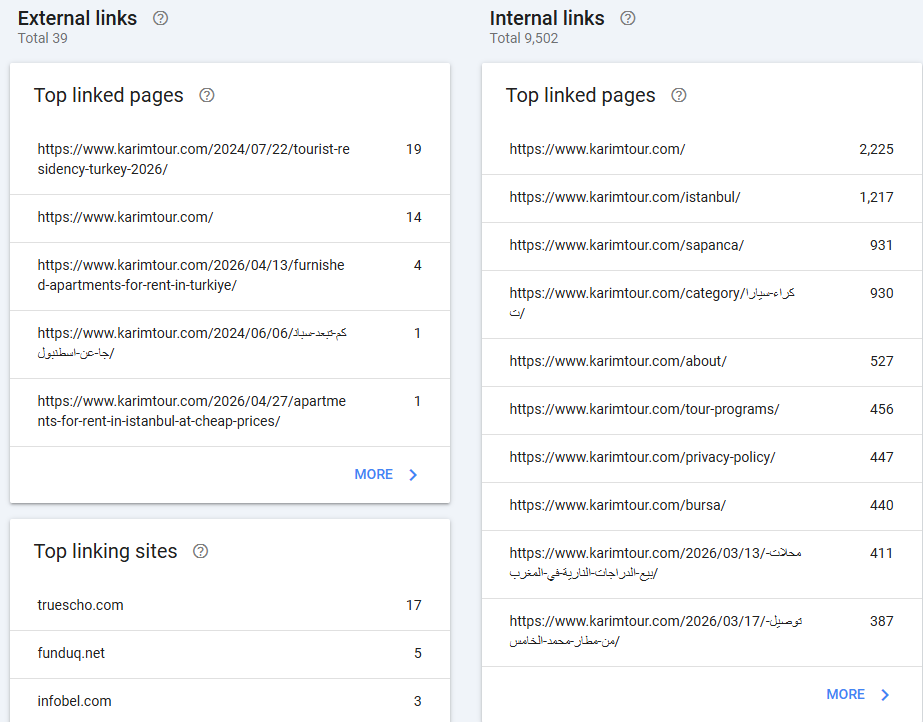
Task: Click the count 3 for infobel.com
Action: [418, 701]
